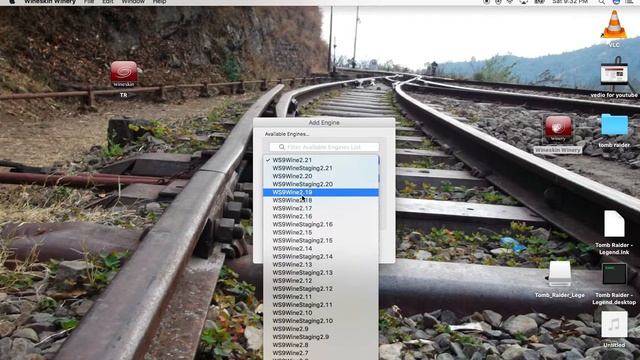Select WS9WineStaging2.10 engine entry
The width and height of the screenshot is (640, 360).
coord(321,321)
